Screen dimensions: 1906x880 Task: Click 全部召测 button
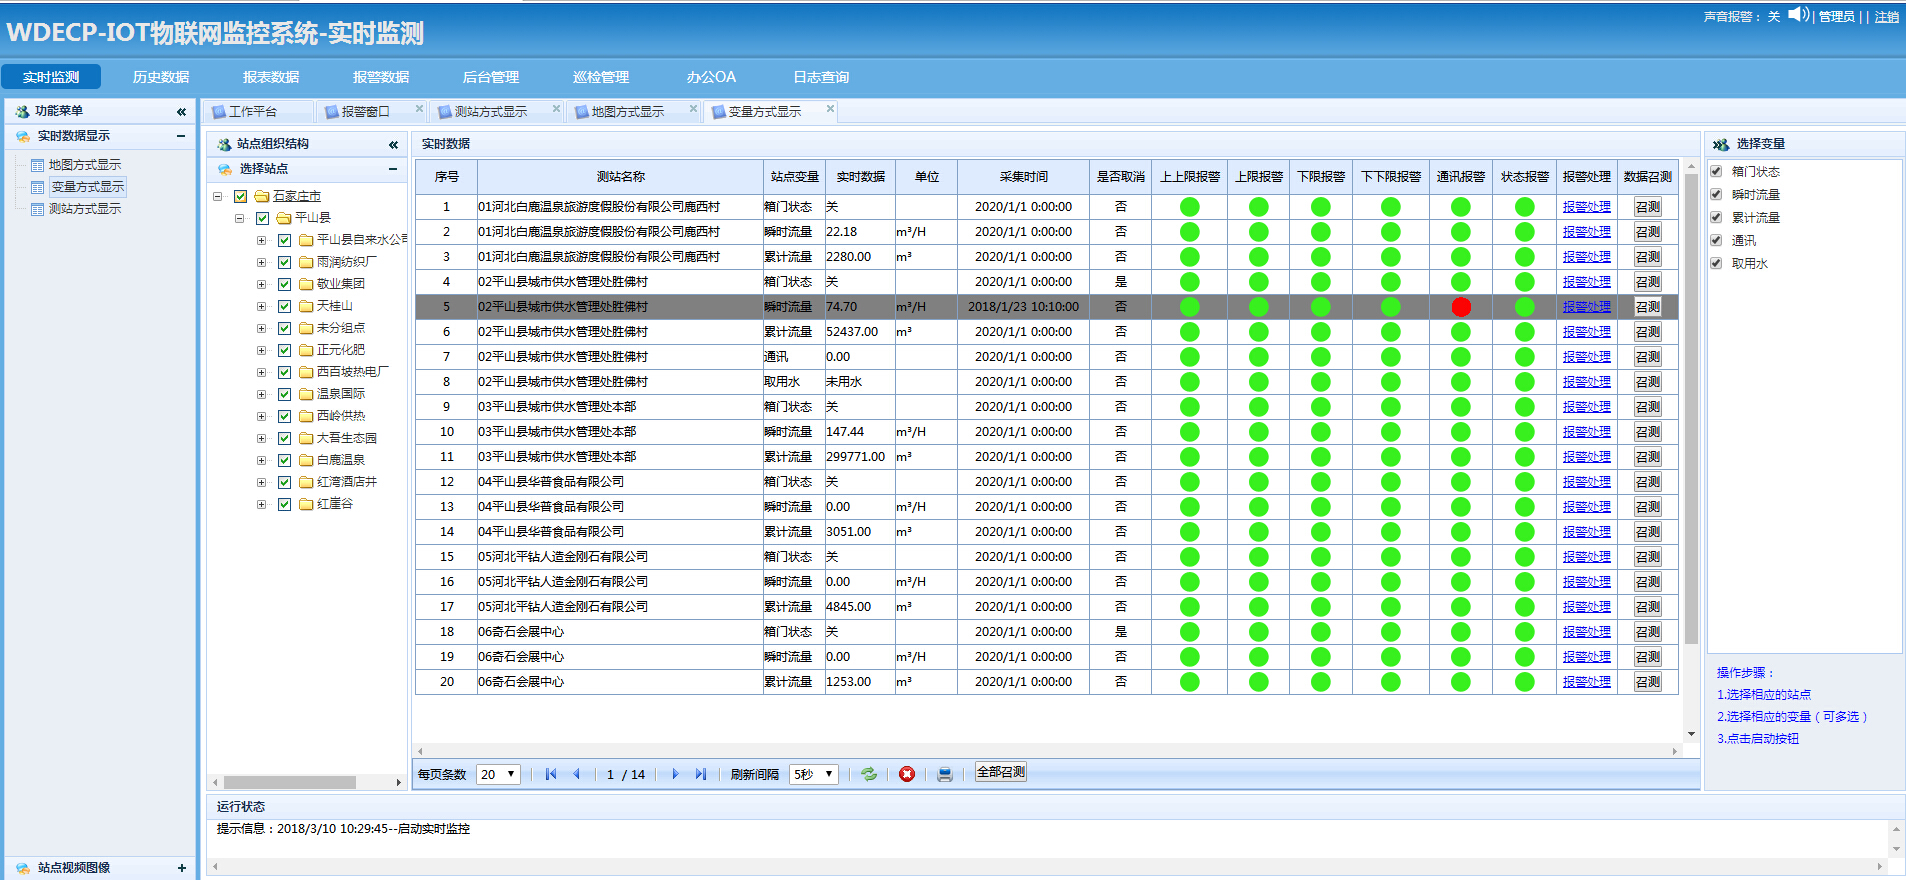click(x=1001, y=773)
